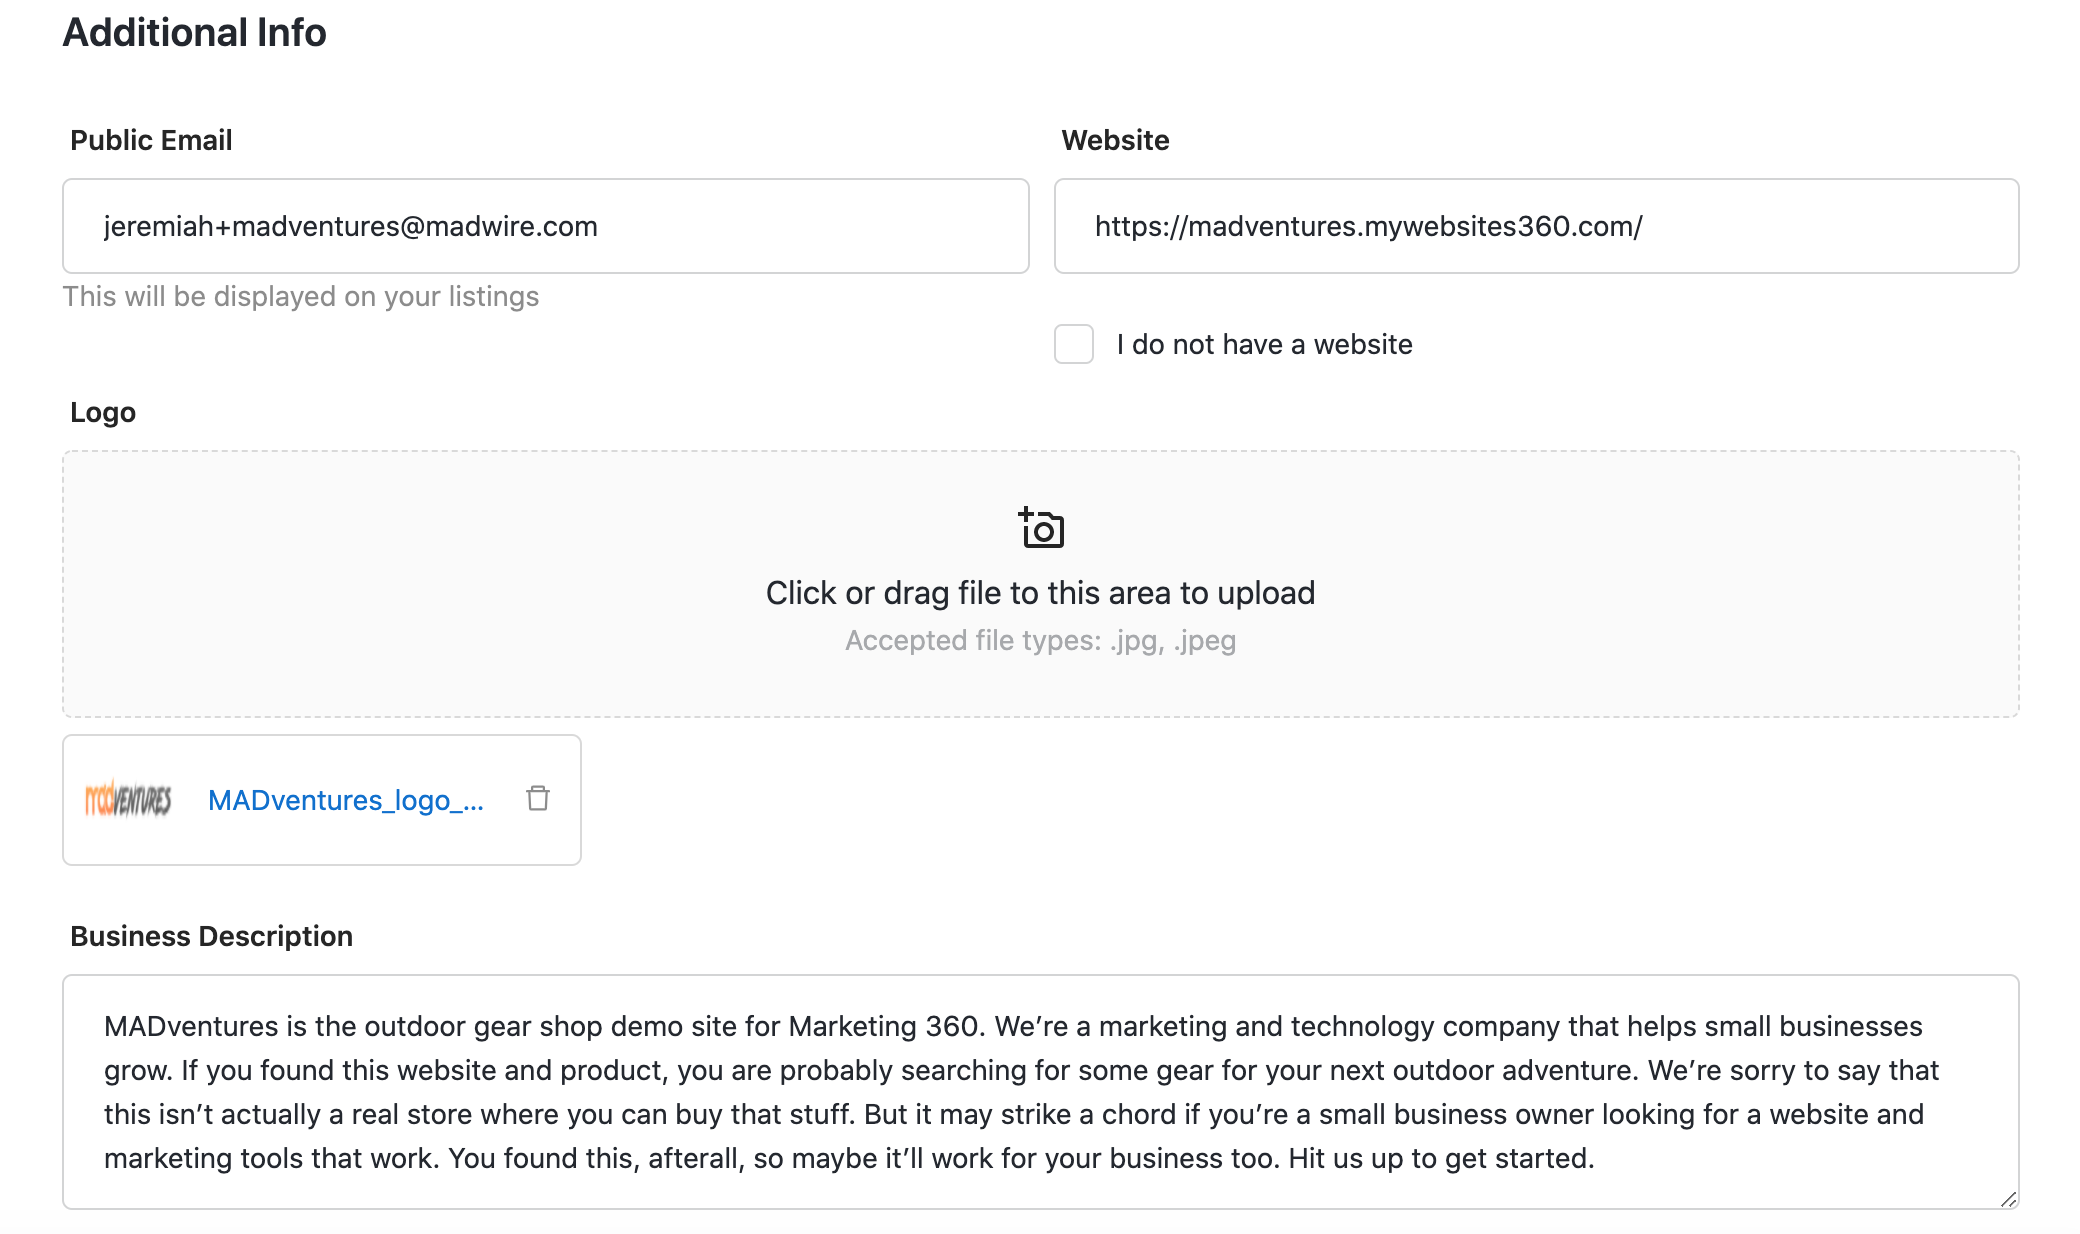Click the Logo section label

103,412
